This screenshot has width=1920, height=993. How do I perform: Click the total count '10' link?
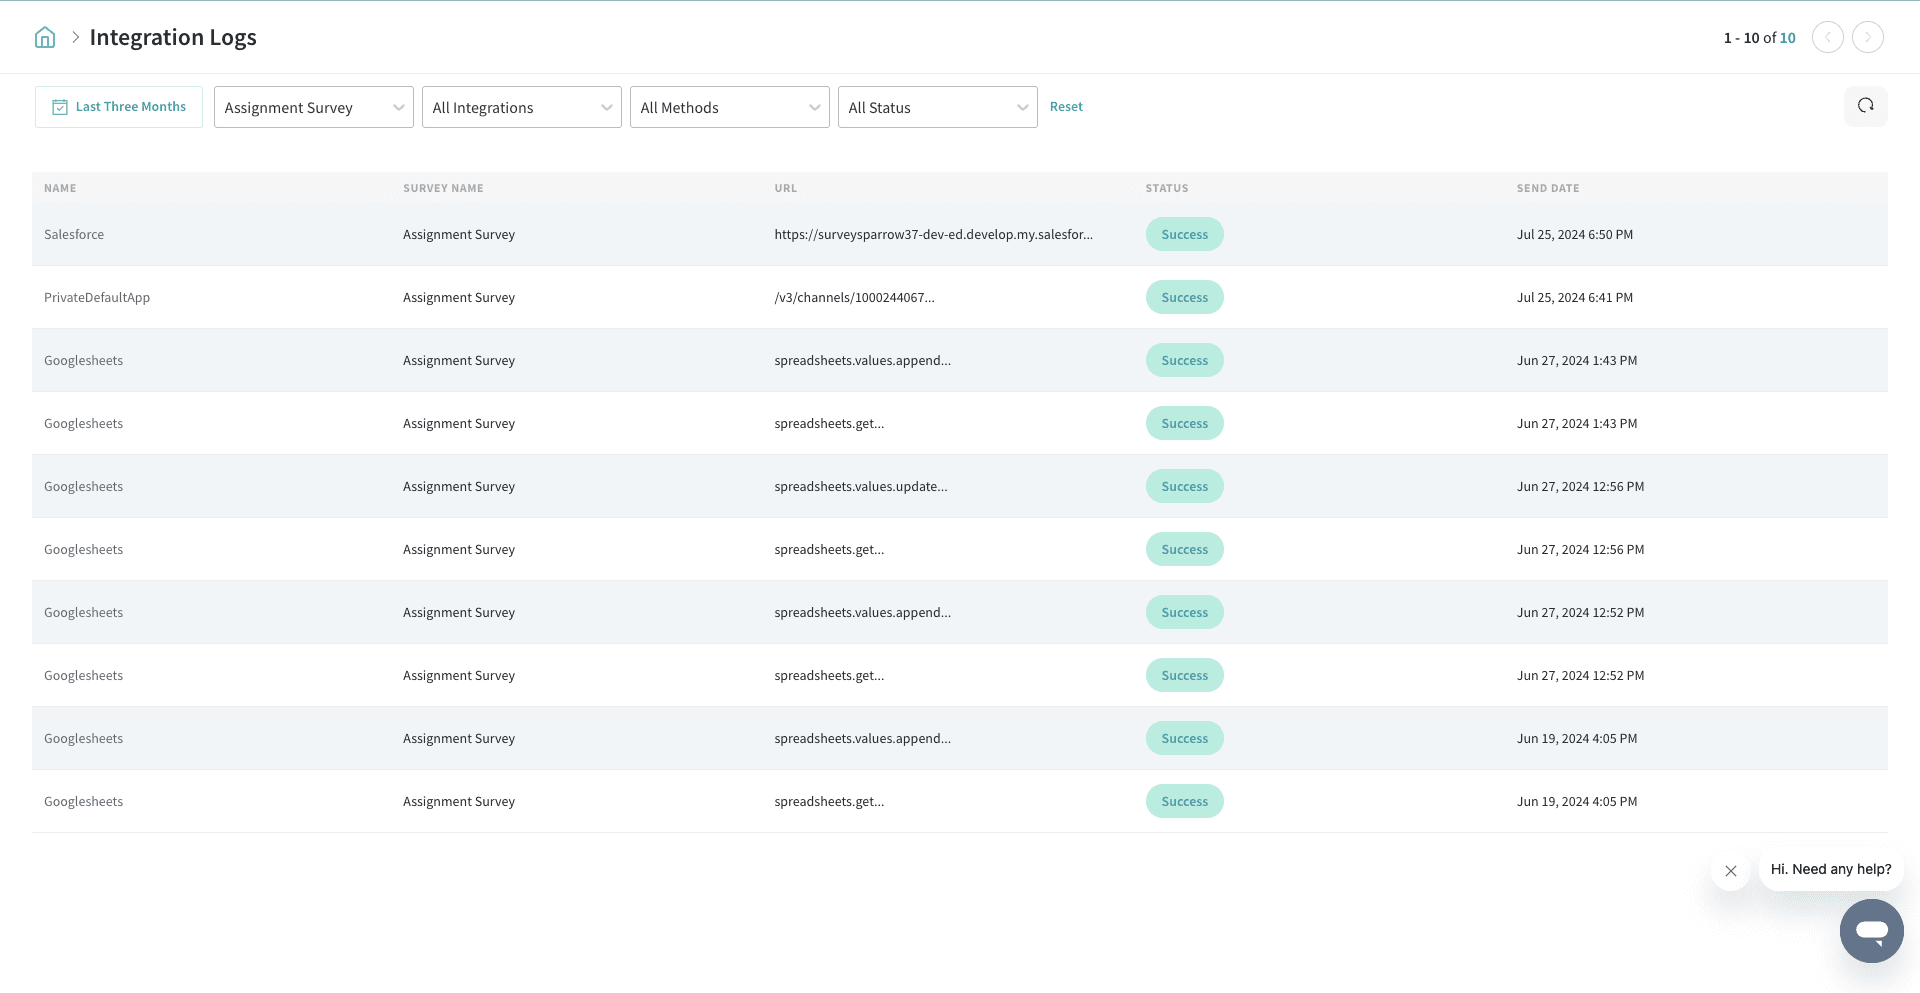pyautogui.click(x=1787, y=38)
